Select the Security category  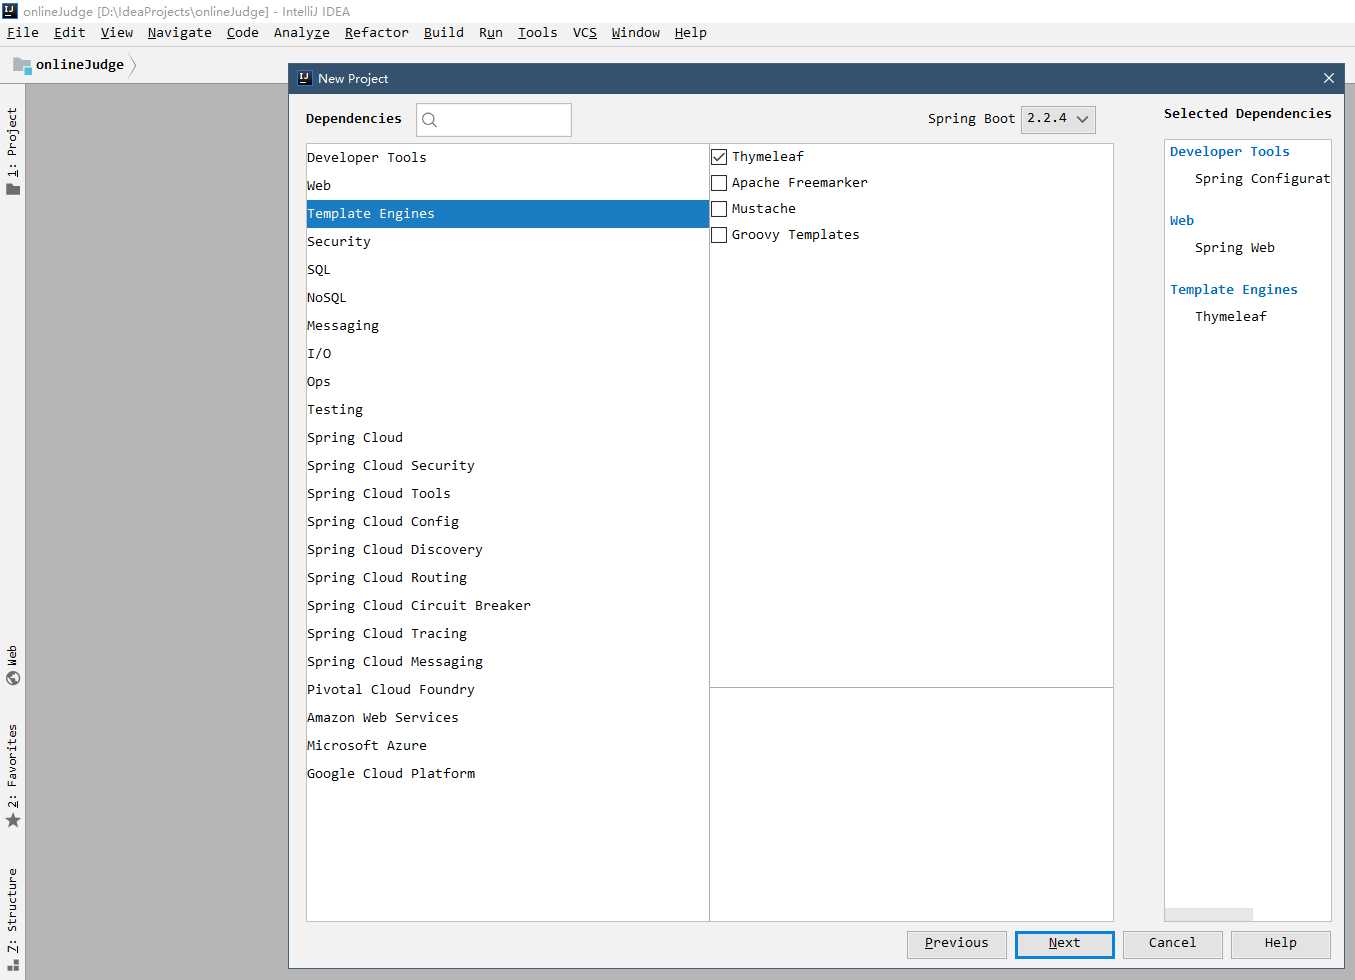[507, 242]
